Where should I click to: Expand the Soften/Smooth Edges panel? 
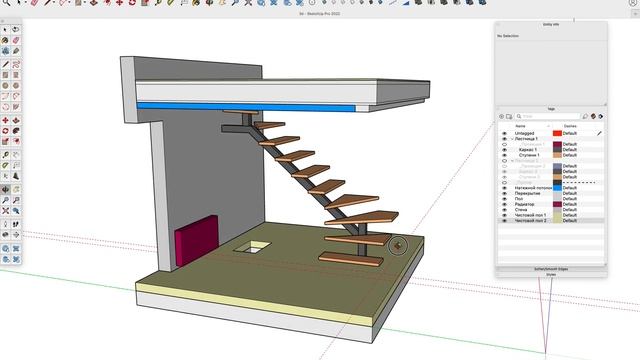click(551, 269)
